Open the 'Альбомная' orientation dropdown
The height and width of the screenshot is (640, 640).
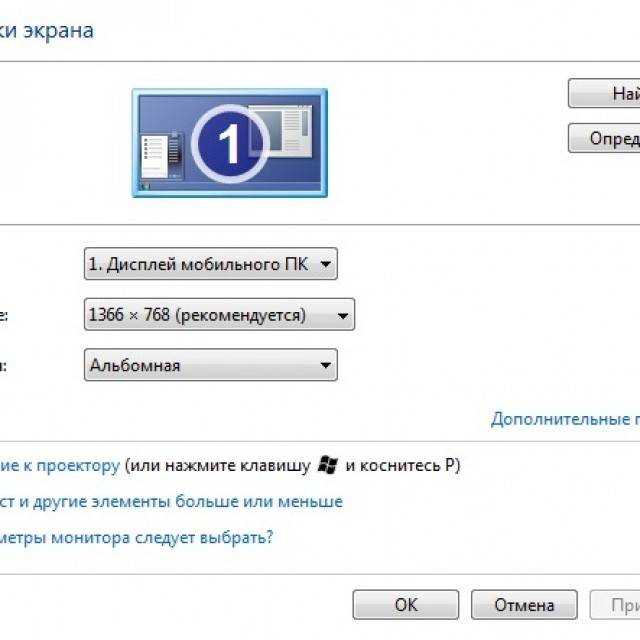coord(211,365)
